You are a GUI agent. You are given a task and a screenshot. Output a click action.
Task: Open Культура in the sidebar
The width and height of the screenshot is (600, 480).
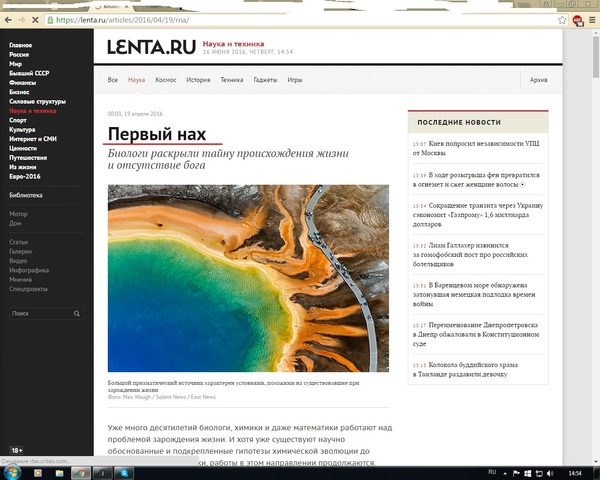coord(22,129)
